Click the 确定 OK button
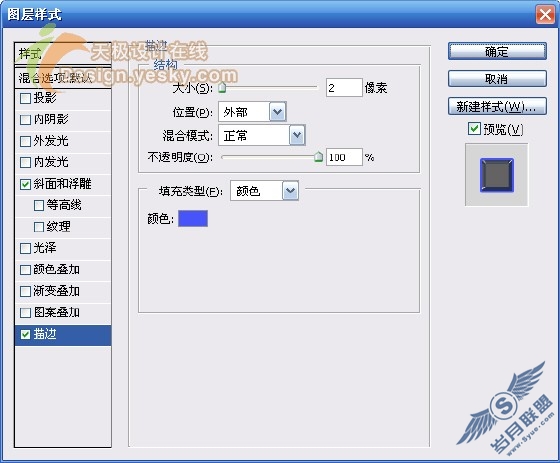This screenshot has height=463, width=560. (x=497, y=52)
